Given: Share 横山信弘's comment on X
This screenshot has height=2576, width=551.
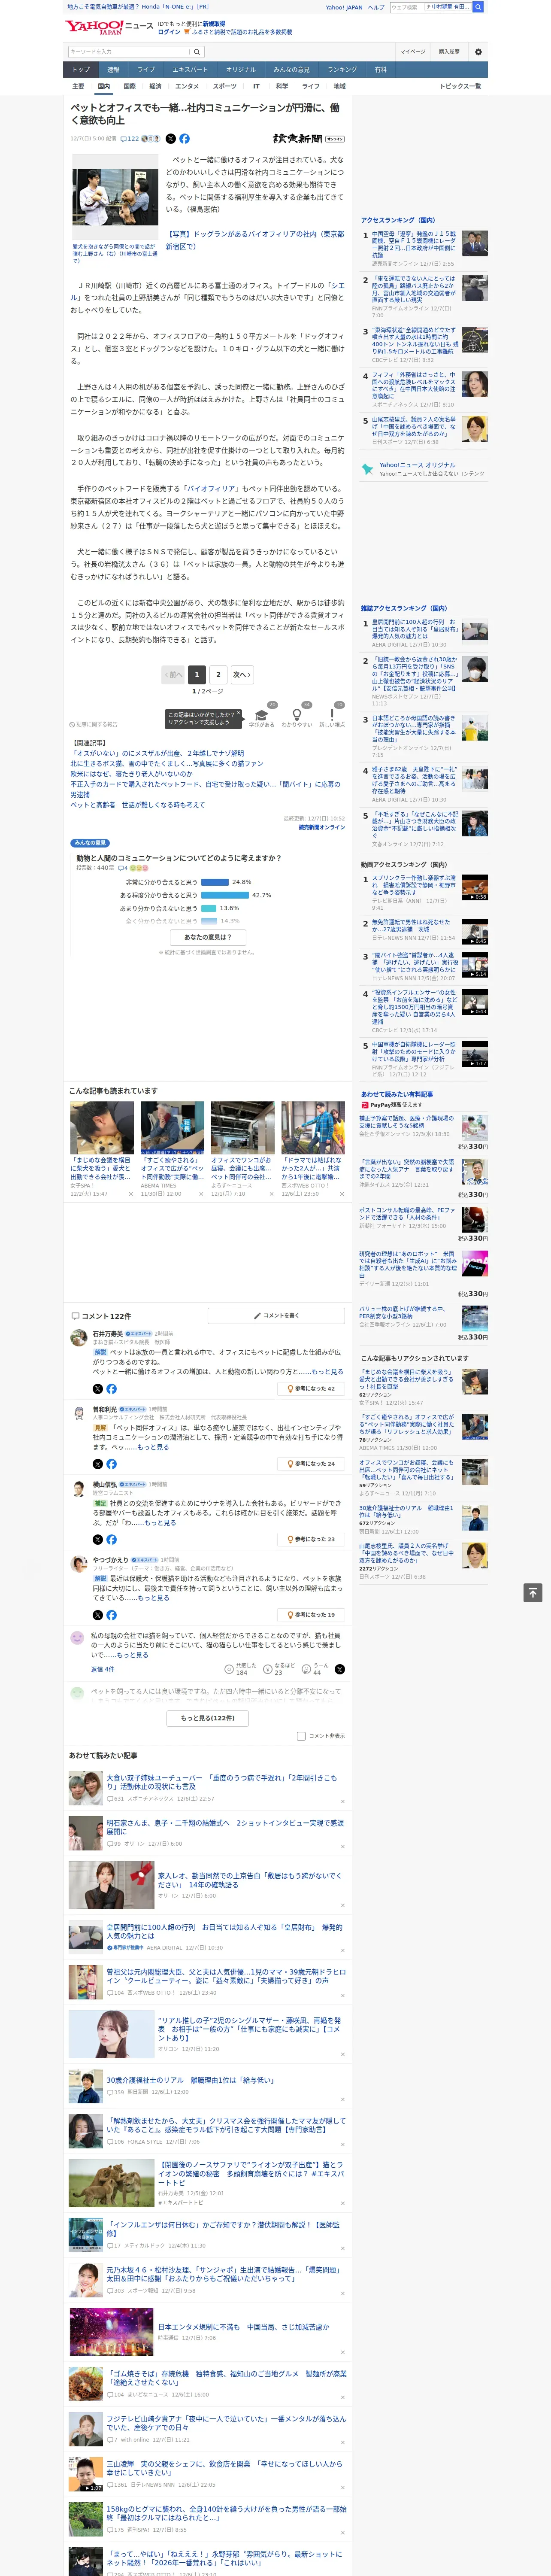Looking at the screenshot, I should [x=98, y=1539].
